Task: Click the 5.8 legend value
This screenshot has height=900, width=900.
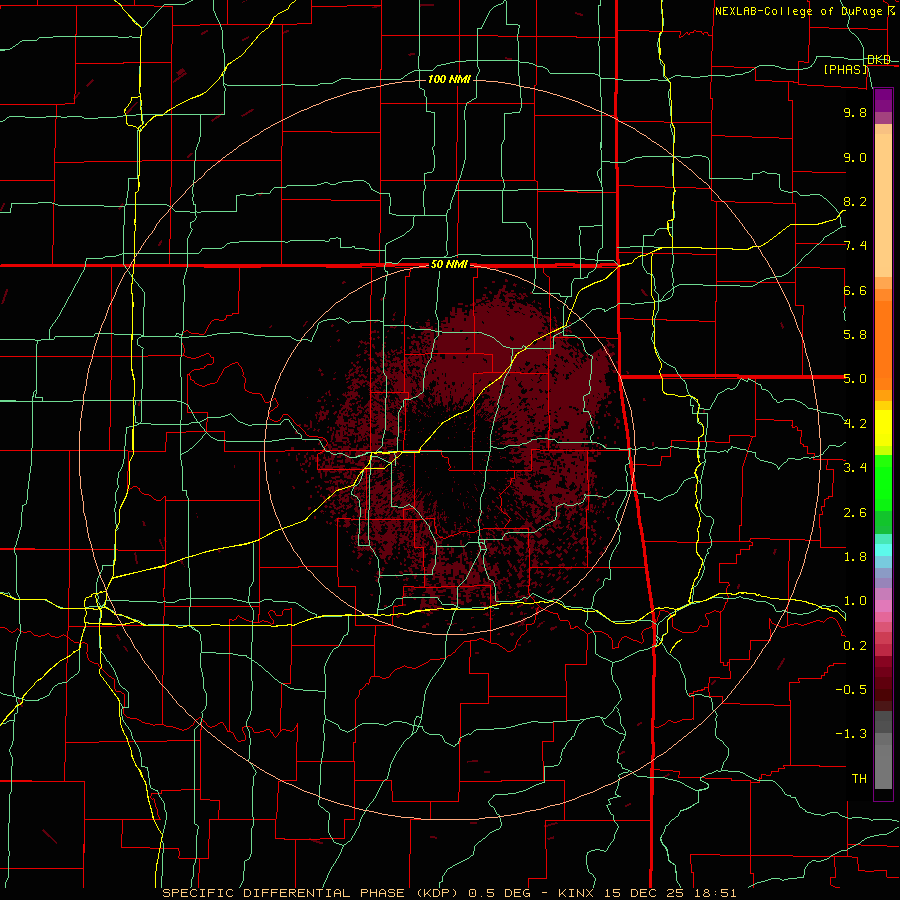Action: (x=855, y=335)
